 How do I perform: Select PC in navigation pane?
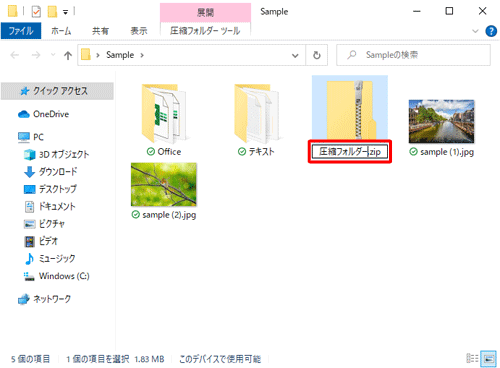(38, 137)
